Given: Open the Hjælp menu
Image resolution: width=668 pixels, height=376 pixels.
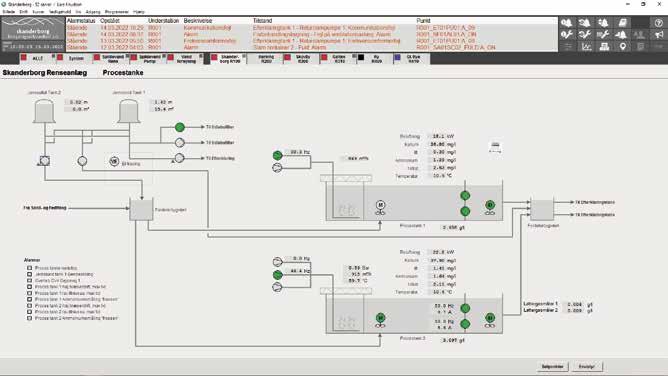Looking at the screenshot, I should pos(139,12).
